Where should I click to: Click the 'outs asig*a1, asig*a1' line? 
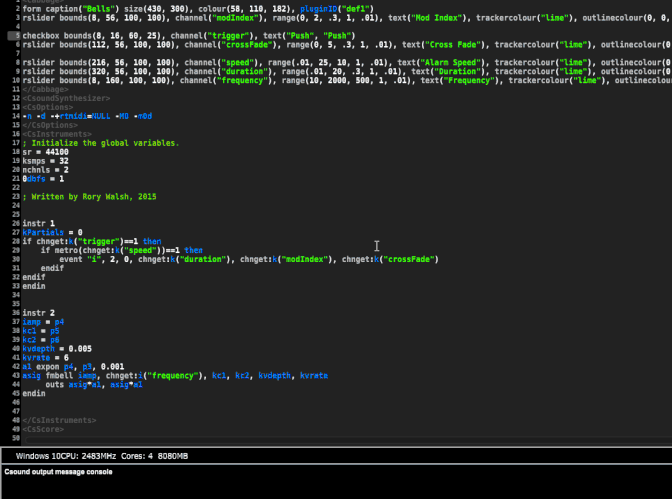click(94, 385)
